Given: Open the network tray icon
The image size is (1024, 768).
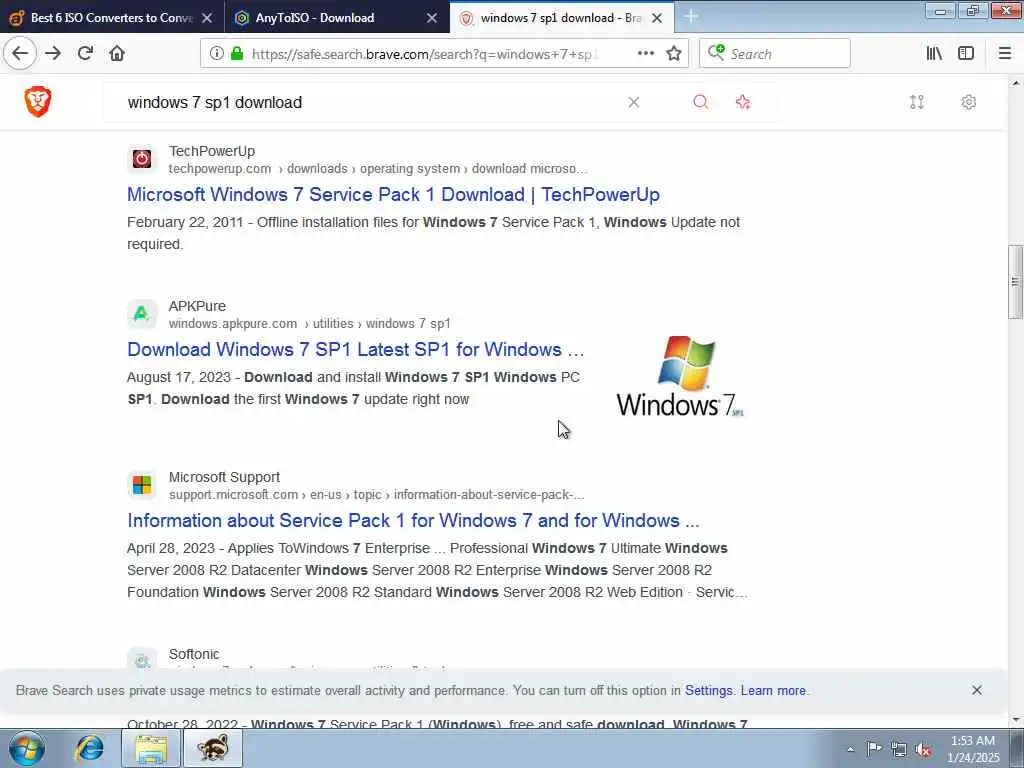Looking at the screenshot, I should coord(899,749).
